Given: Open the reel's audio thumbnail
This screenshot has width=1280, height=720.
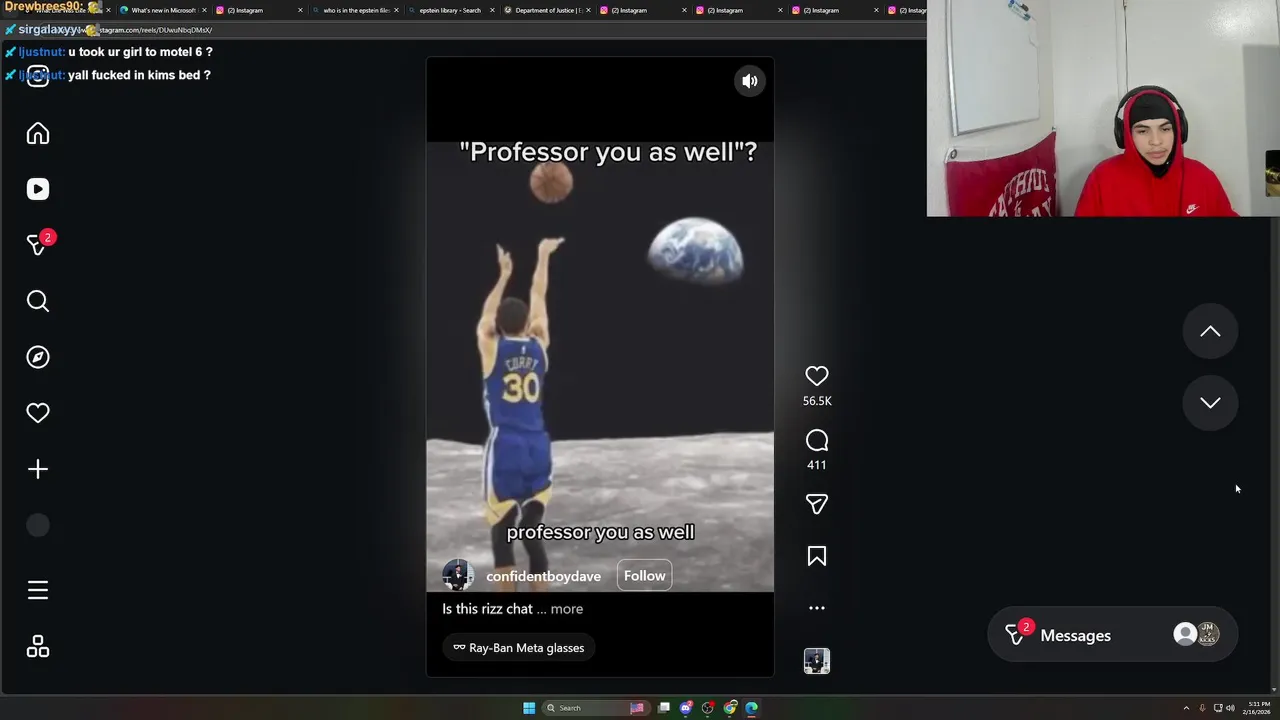Looking at the screenshot, I should point(817,661).
